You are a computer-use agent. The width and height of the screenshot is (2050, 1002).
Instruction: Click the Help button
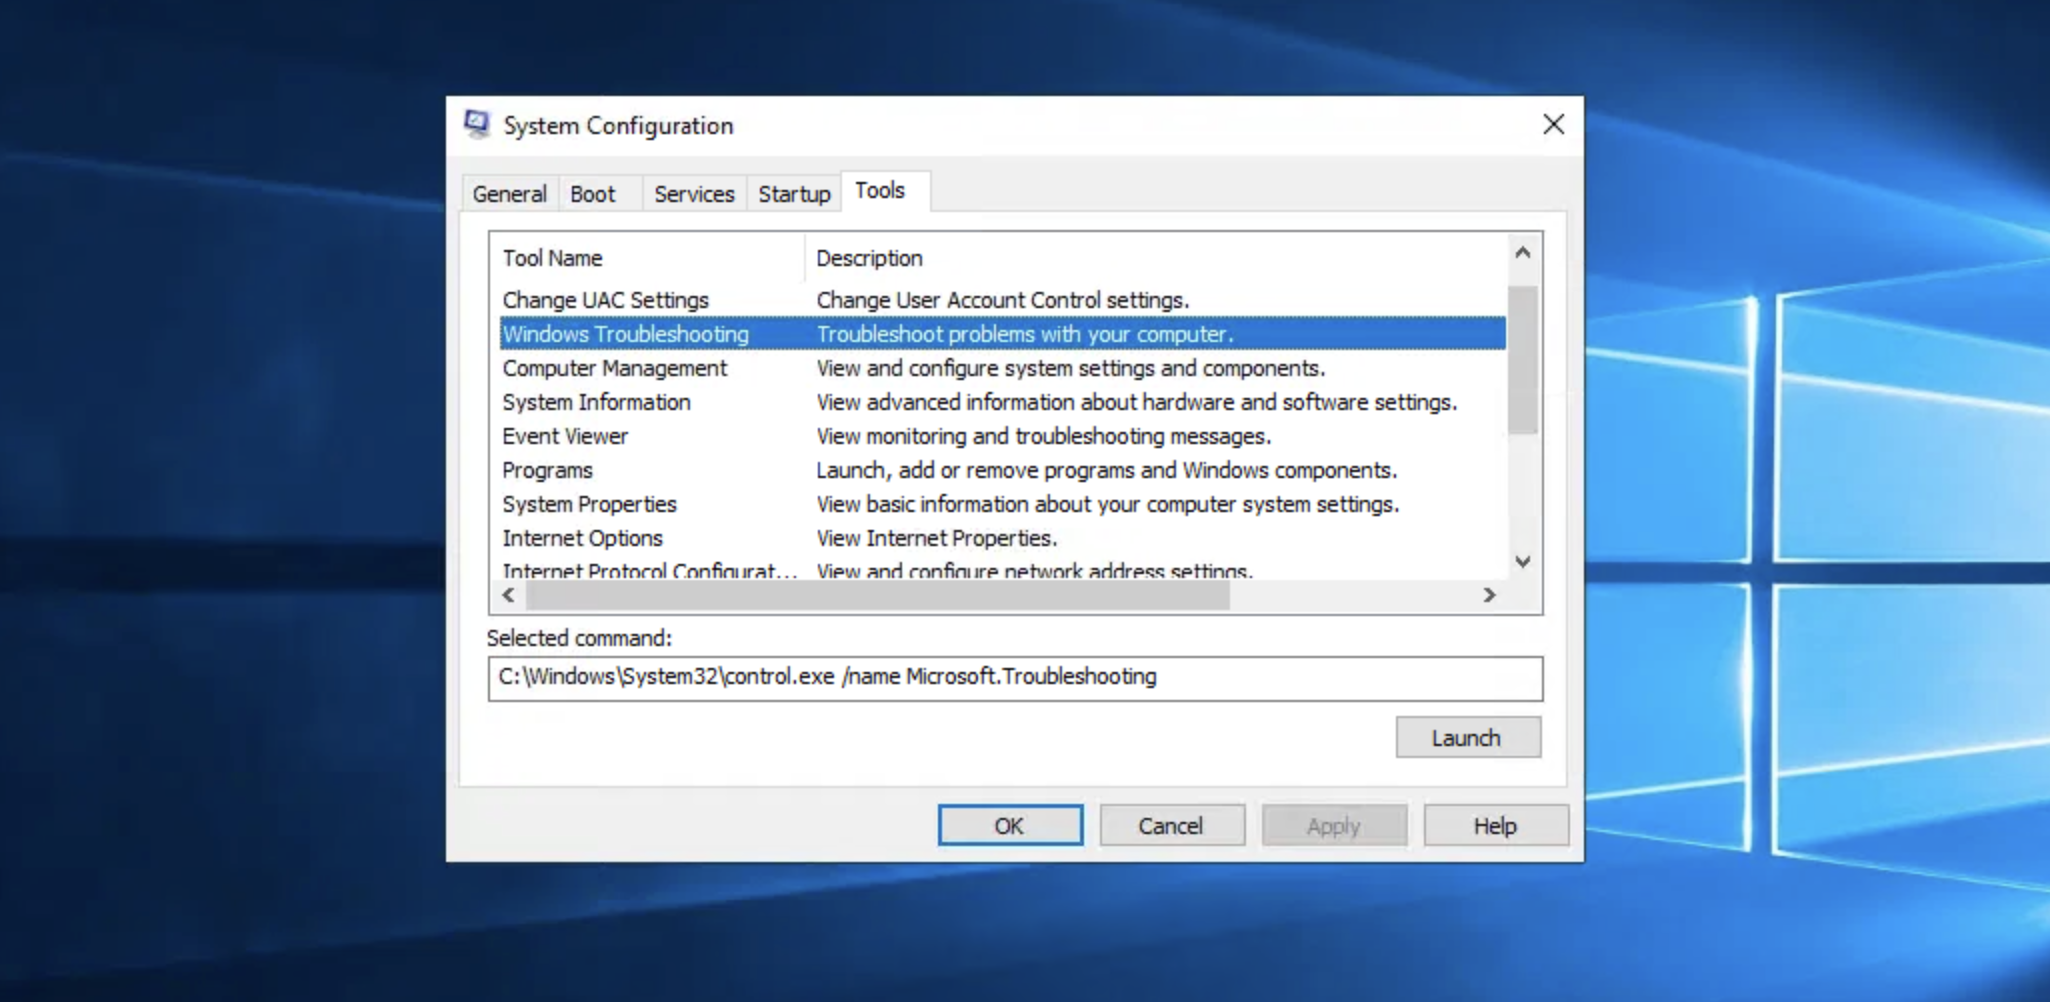[x=1495, y=826]
